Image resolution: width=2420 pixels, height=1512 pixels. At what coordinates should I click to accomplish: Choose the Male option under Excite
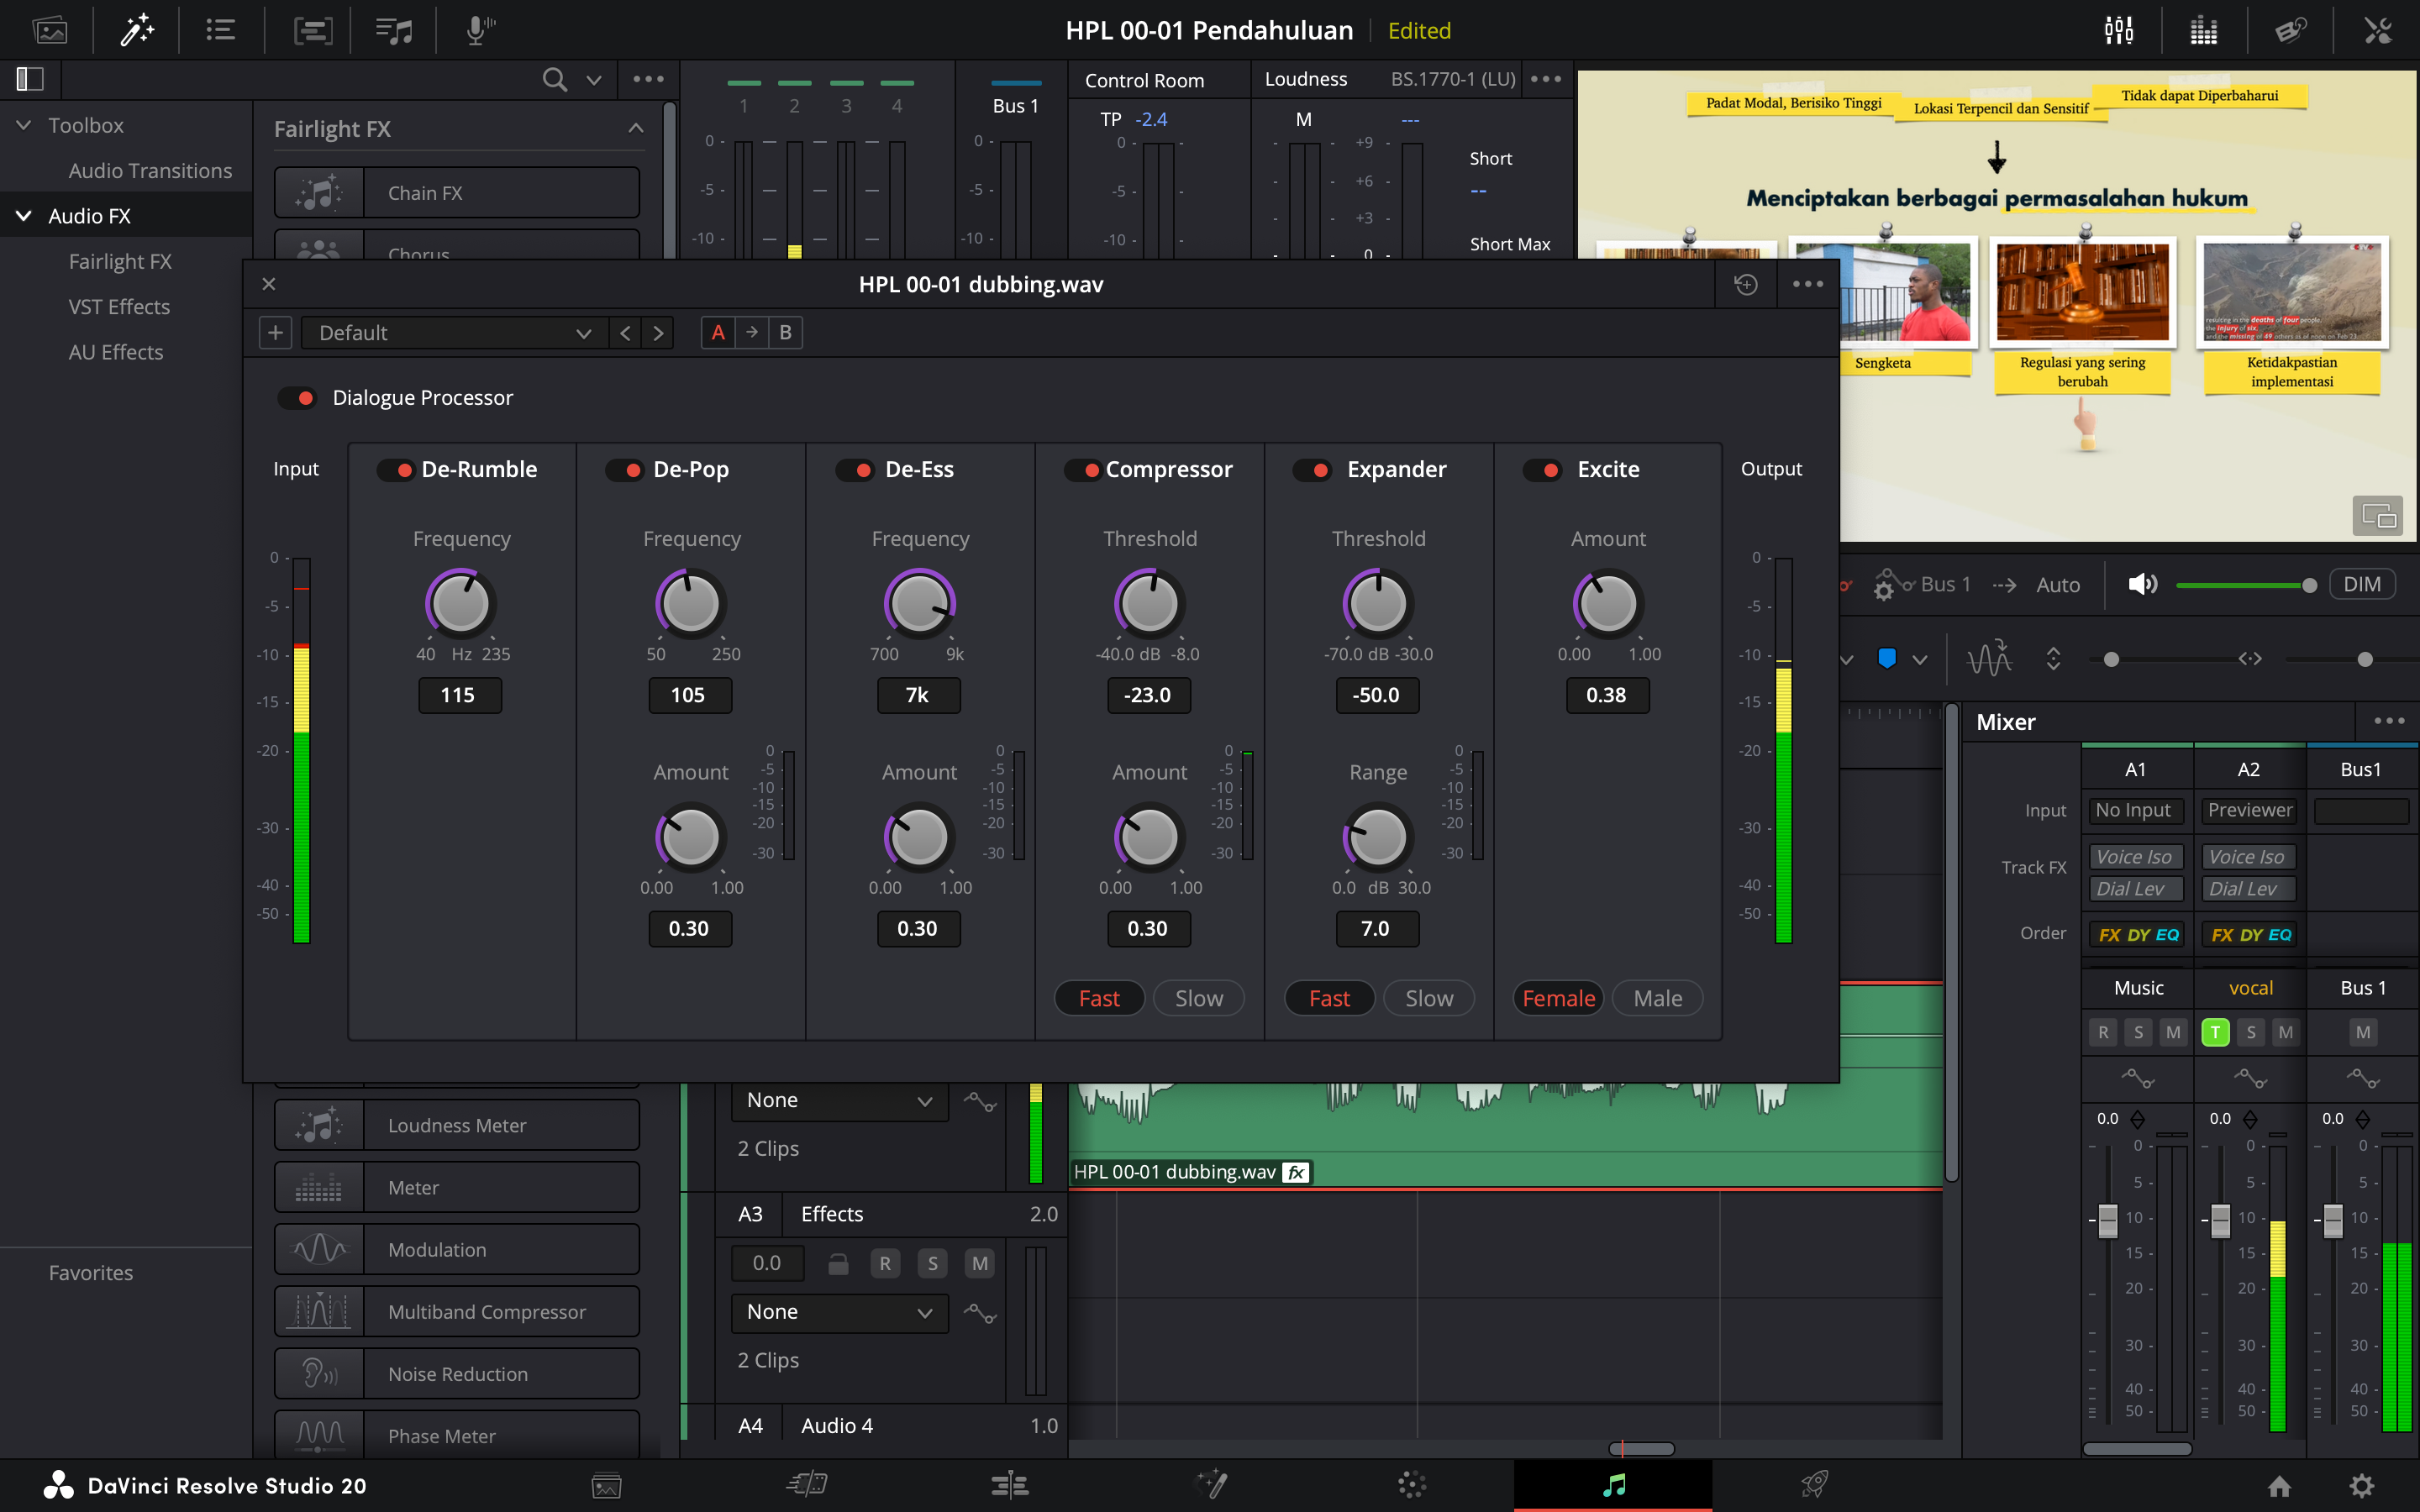tap(1657, 998)
